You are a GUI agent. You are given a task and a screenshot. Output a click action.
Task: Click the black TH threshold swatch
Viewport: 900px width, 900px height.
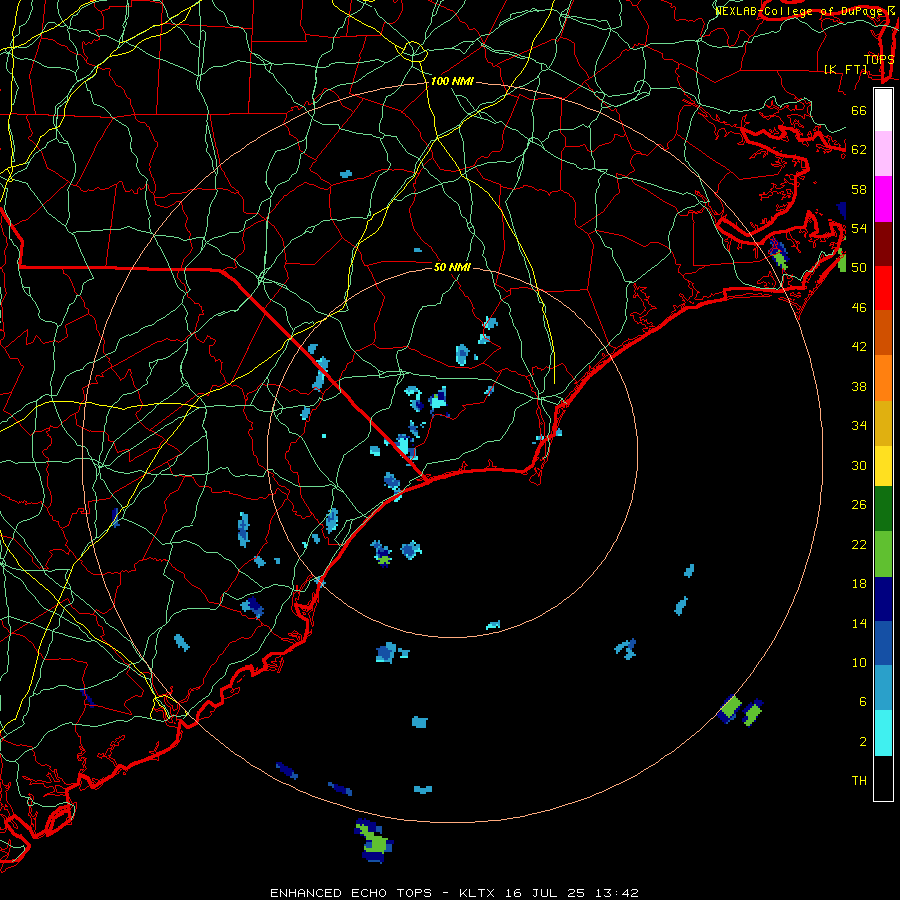[x=883, y=778]
